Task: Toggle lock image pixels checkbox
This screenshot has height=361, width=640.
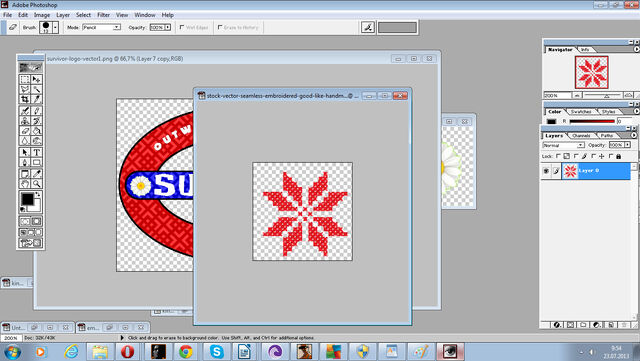Action: point(576,156)
